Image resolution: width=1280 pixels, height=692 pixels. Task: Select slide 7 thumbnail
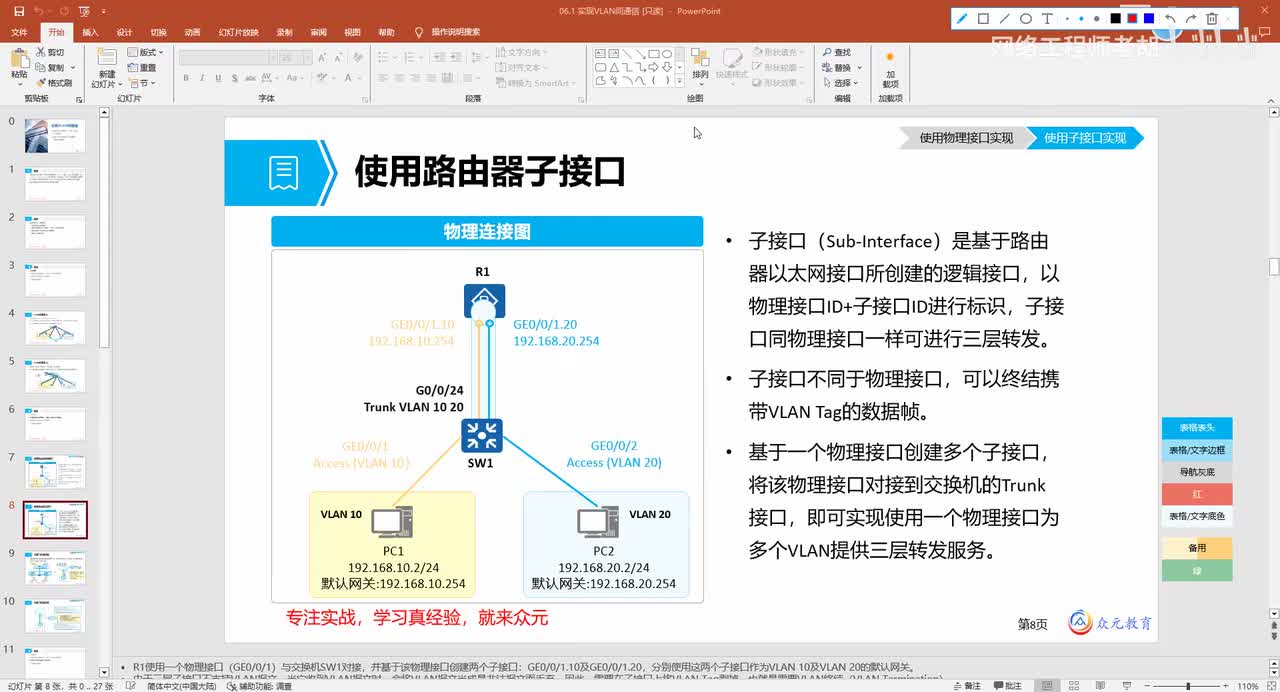(55, 472)
